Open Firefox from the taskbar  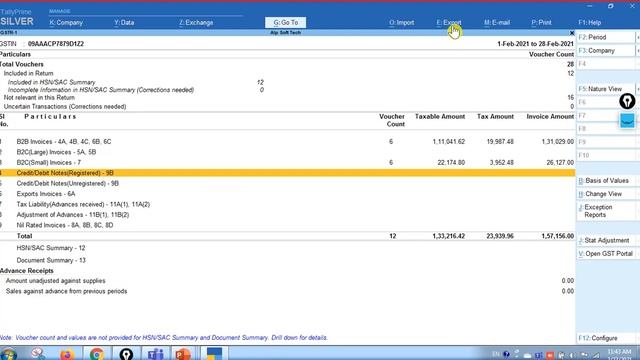[67, 353]
